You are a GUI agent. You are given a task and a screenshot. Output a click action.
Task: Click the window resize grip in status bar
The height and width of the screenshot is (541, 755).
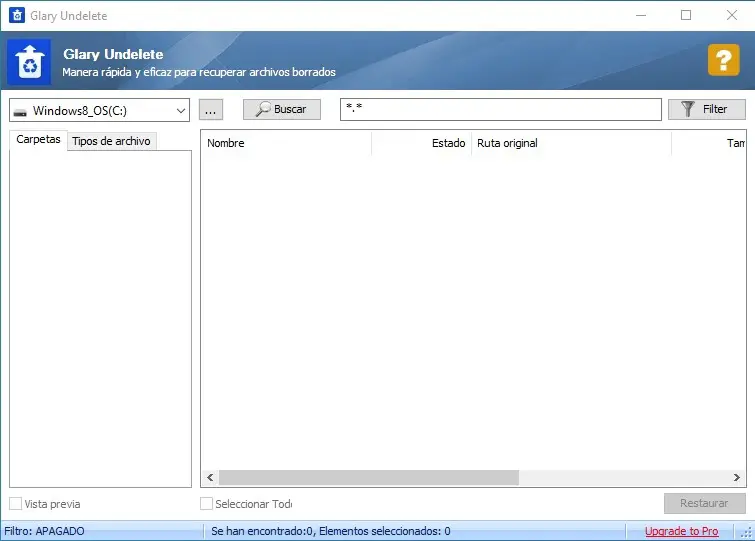pos(746,532)
